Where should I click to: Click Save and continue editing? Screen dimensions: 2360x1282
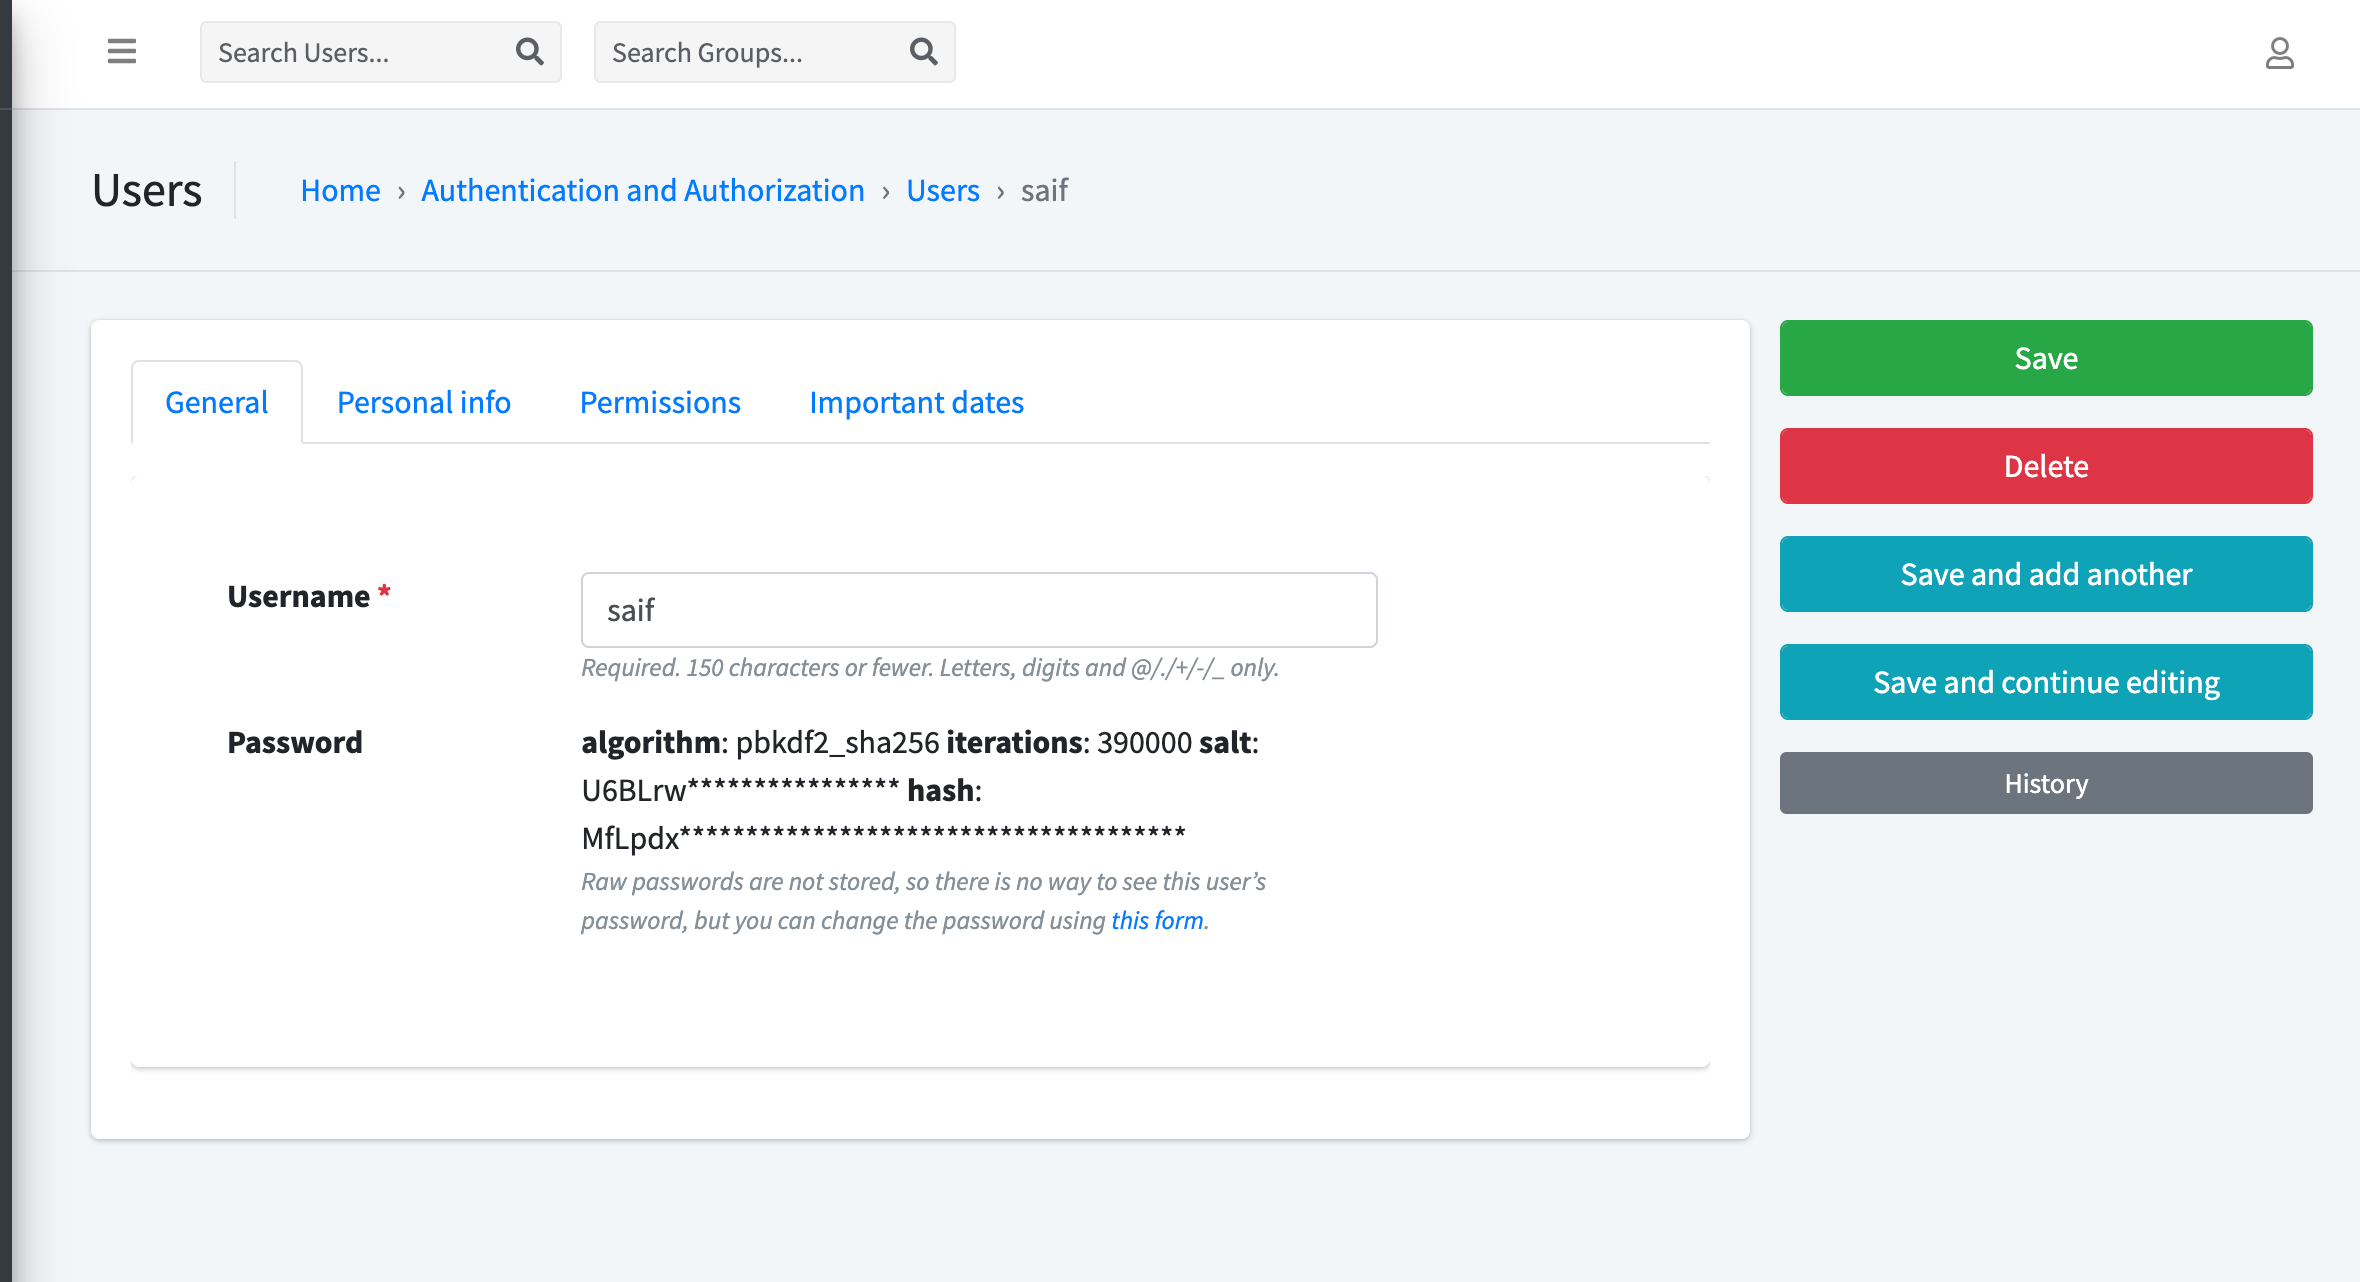(x=2045, y=681)
